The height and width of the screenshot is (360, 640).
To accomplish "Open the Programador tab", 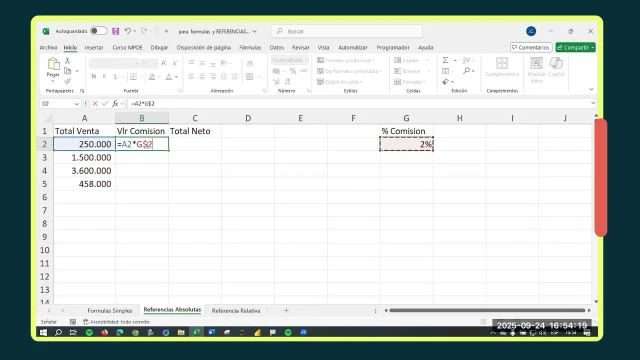I will pos(393,47).
